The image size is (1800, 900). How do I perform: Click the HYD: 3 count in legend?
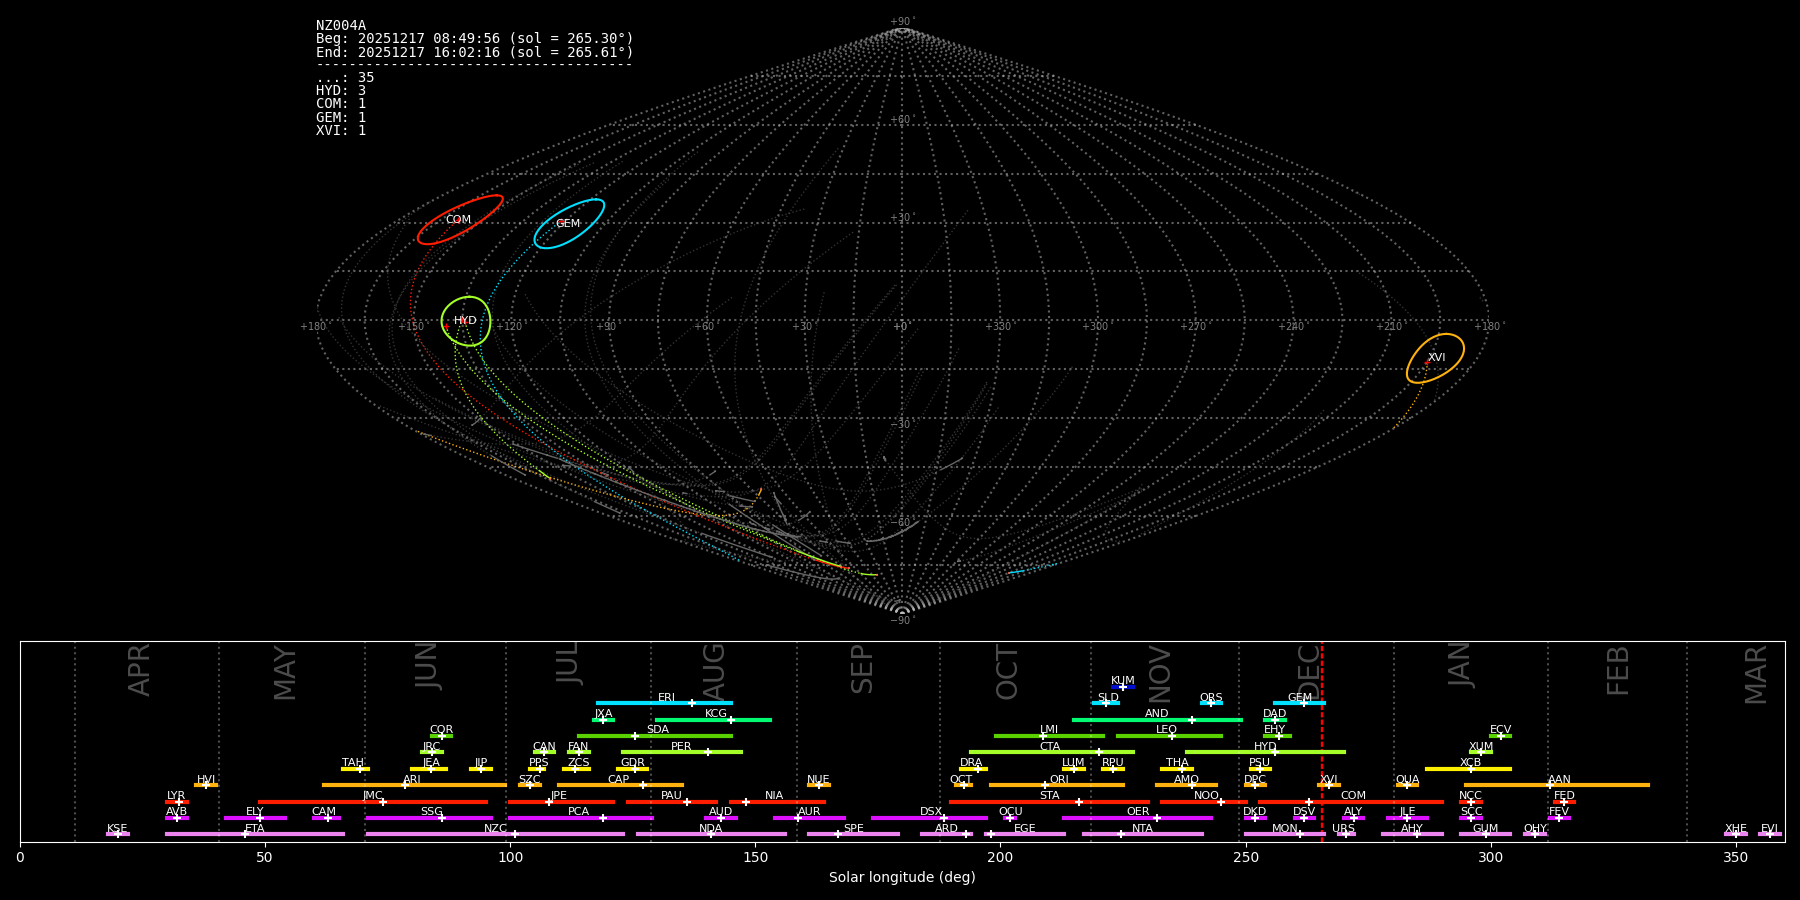tap(341, 91)
